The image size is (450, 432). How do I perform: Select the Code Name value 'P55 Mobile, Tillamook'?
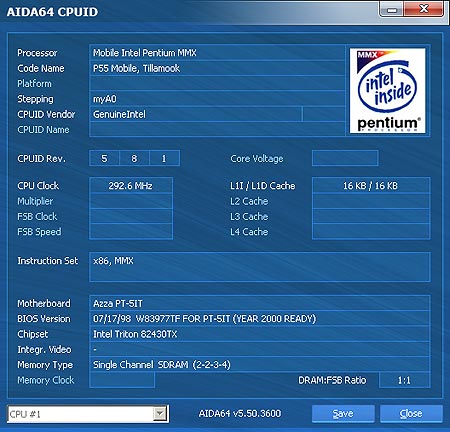coord(136,68)
